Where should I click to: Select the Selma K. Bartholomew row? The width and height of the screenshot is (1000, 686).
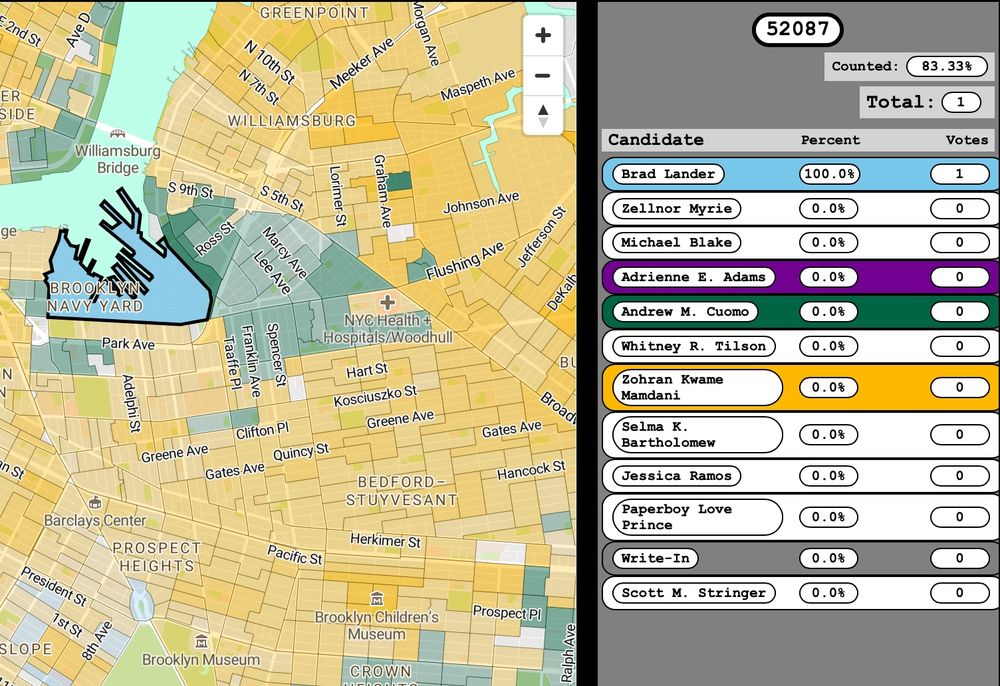coord(800,434)
